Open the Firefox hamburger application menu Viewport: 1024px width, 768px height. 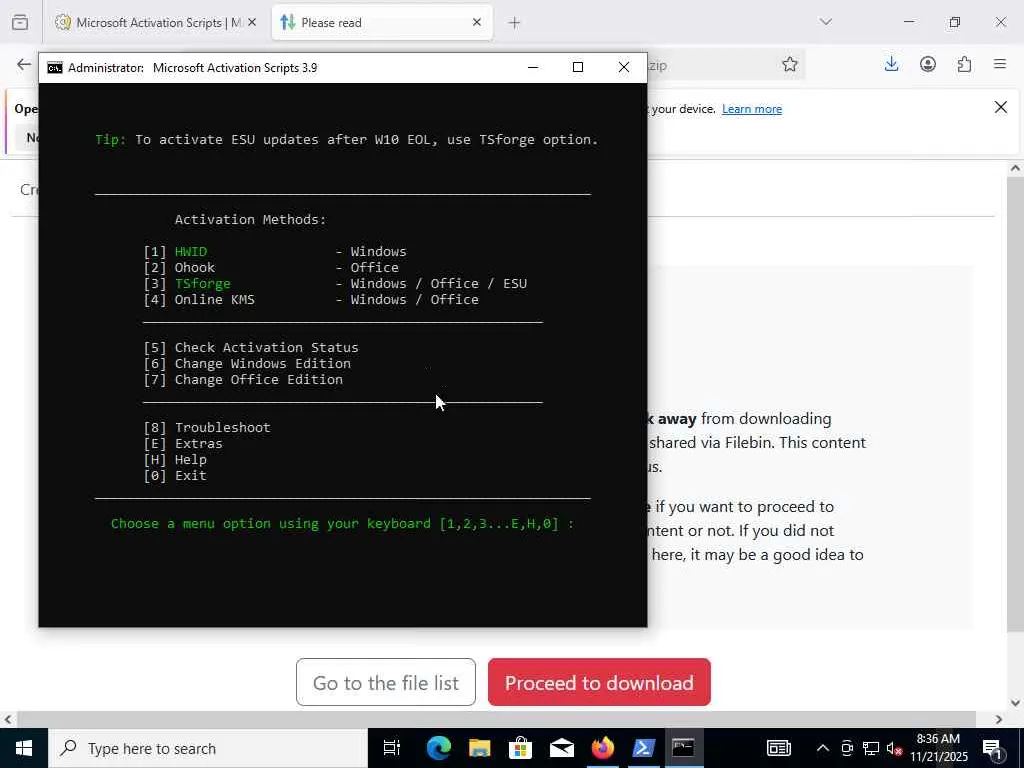pyautogui.click(x=1000, y=64)
